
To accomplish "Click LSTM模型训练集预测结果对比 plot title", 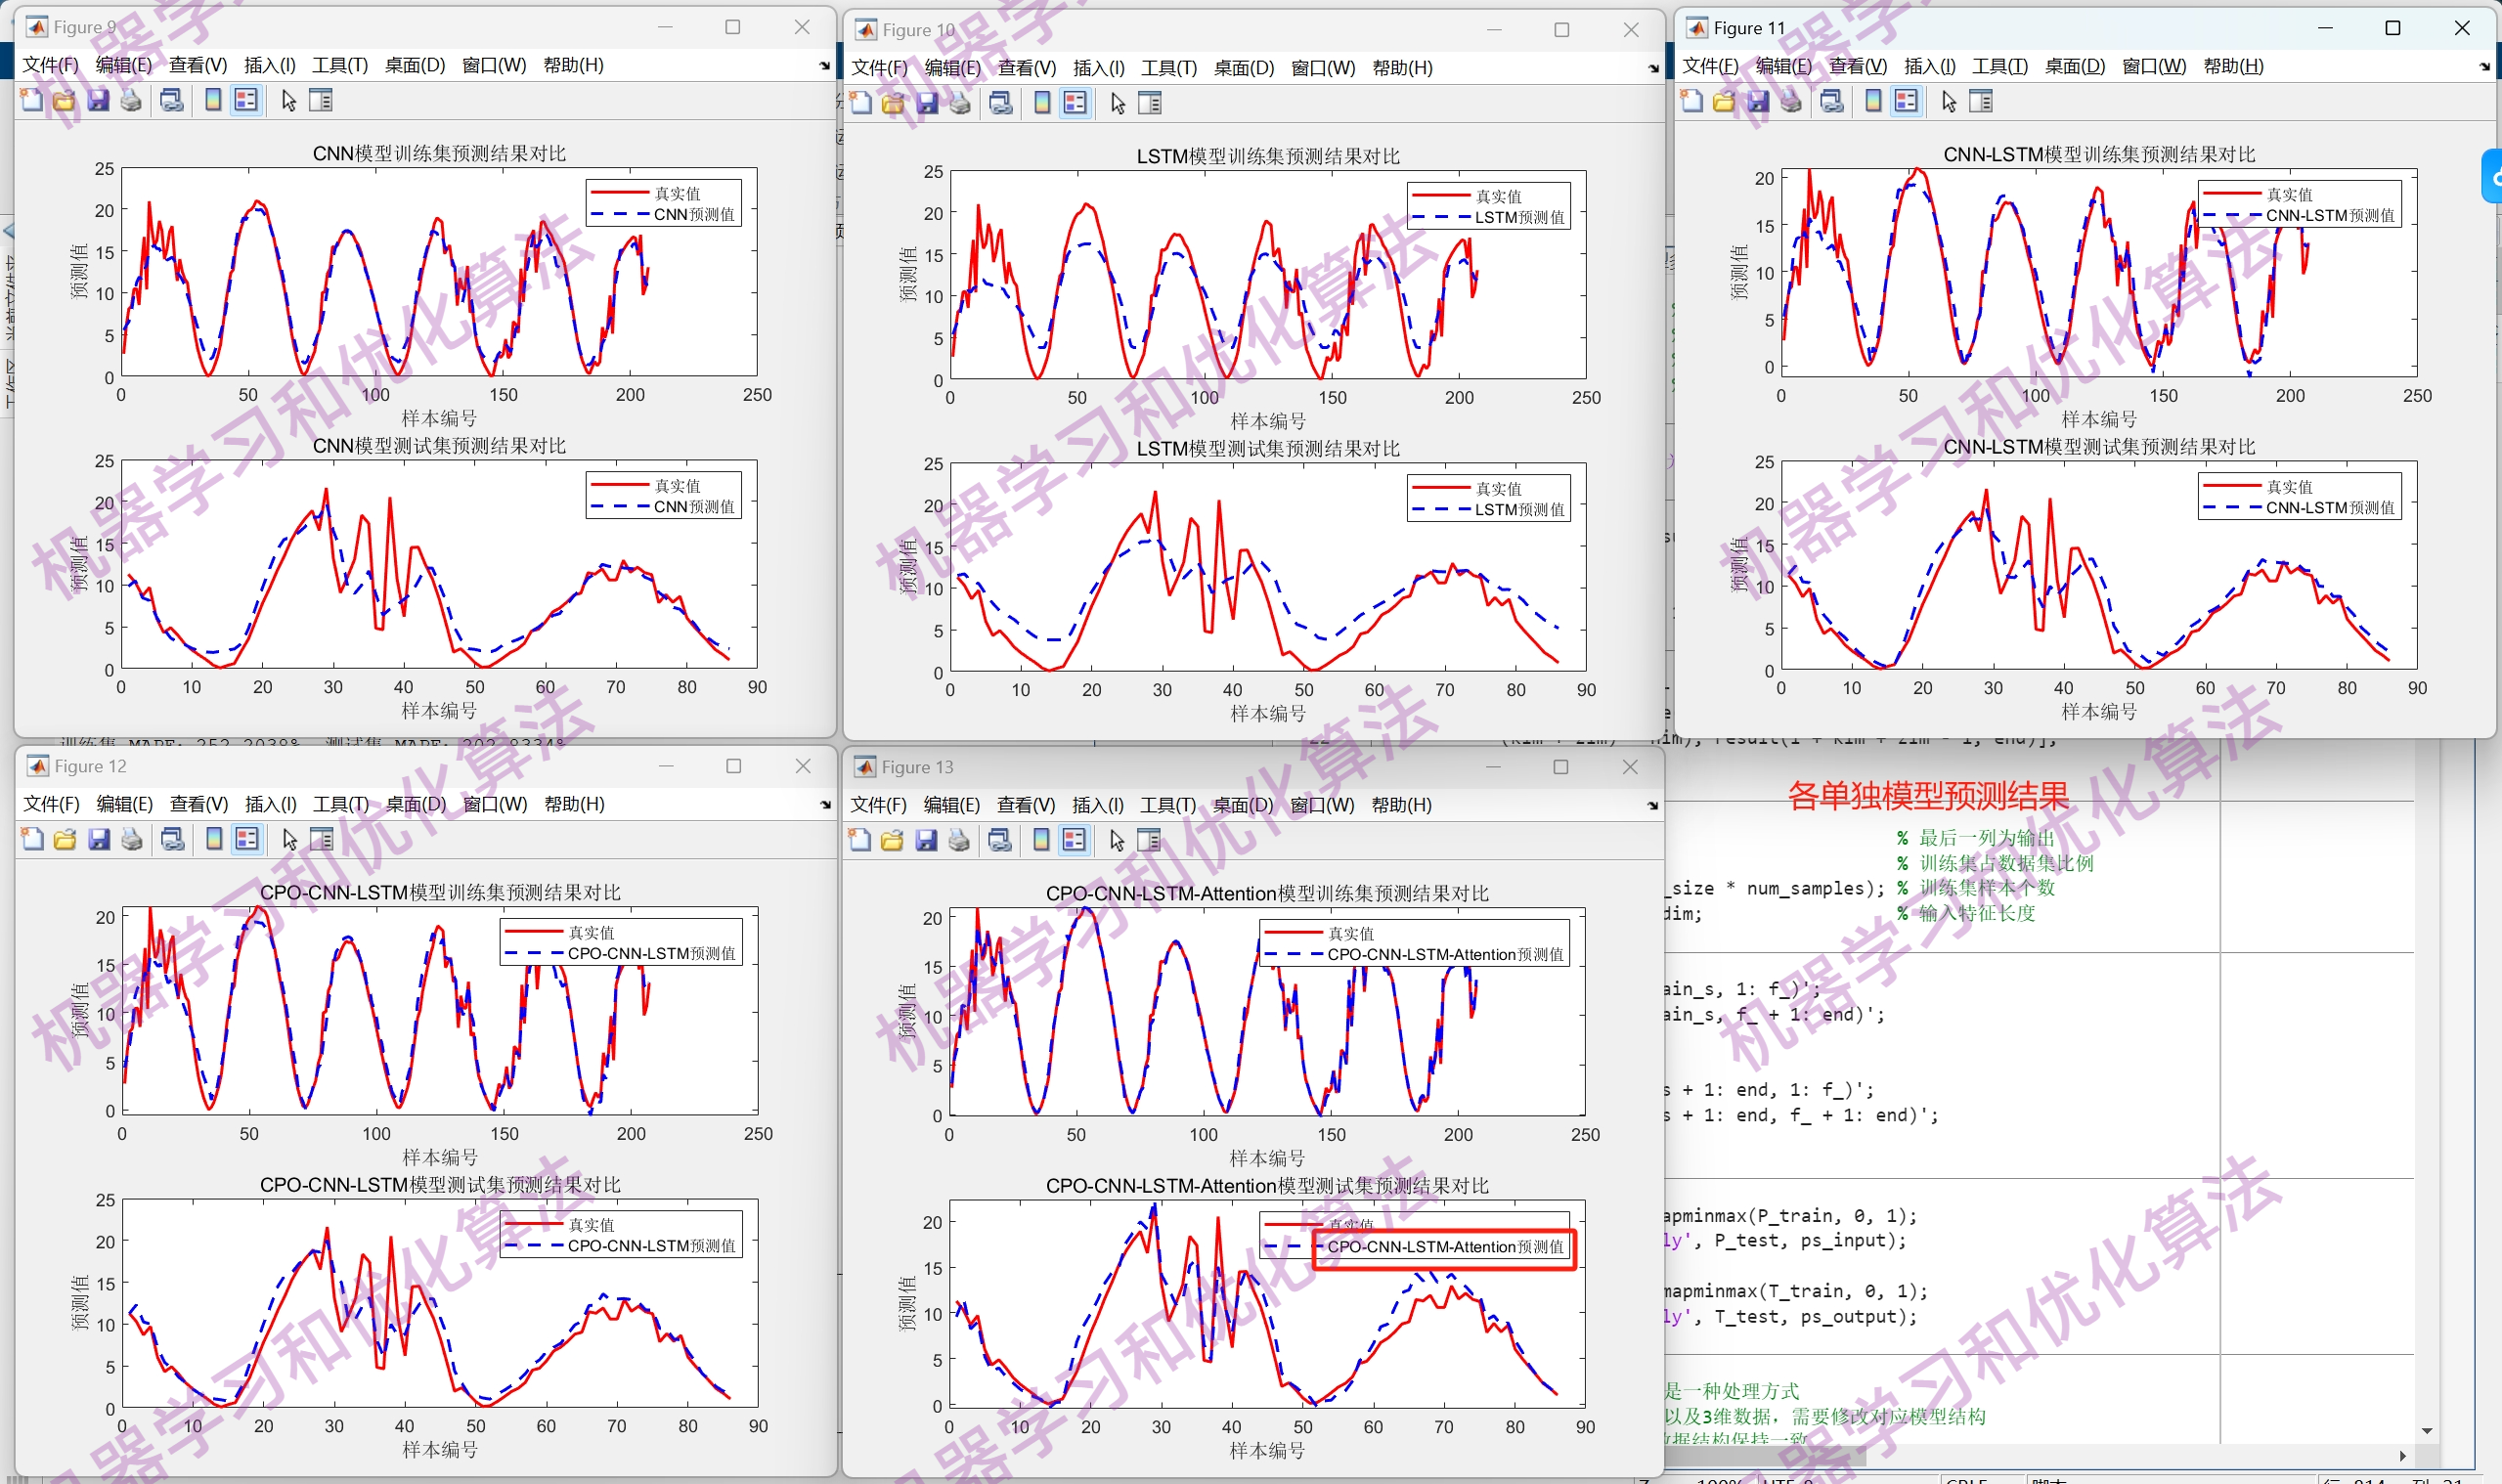I will click(x=1267, y=156).
